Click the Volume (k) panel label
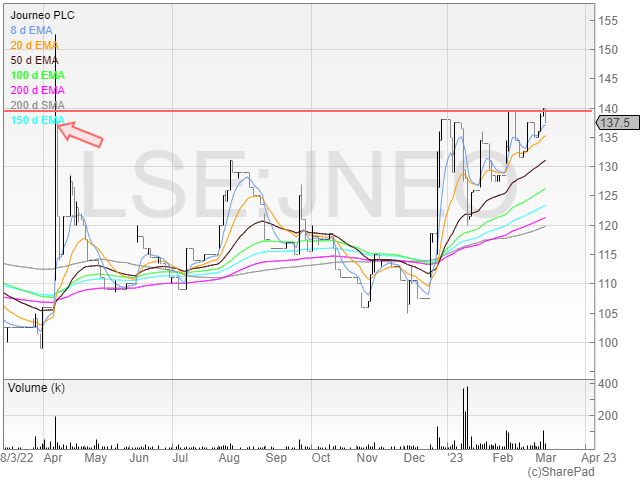This screenshot has width=640, height=480. pos(36,388)
